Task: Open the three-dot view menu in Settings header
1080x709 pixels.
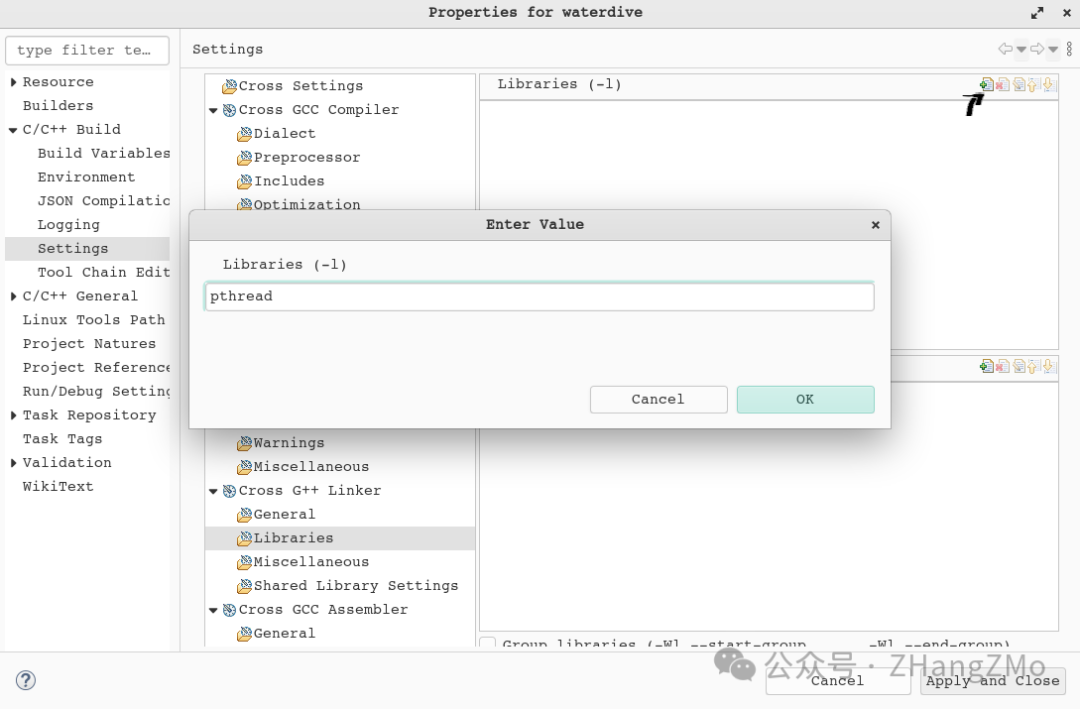Action: (x=1069, y=49)
